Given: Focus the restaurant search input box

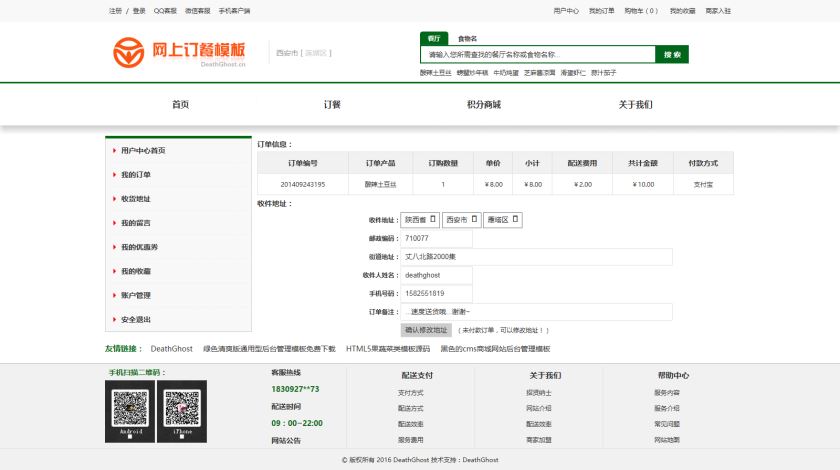Looking at the screenshot, I should [x=538, y=54].
